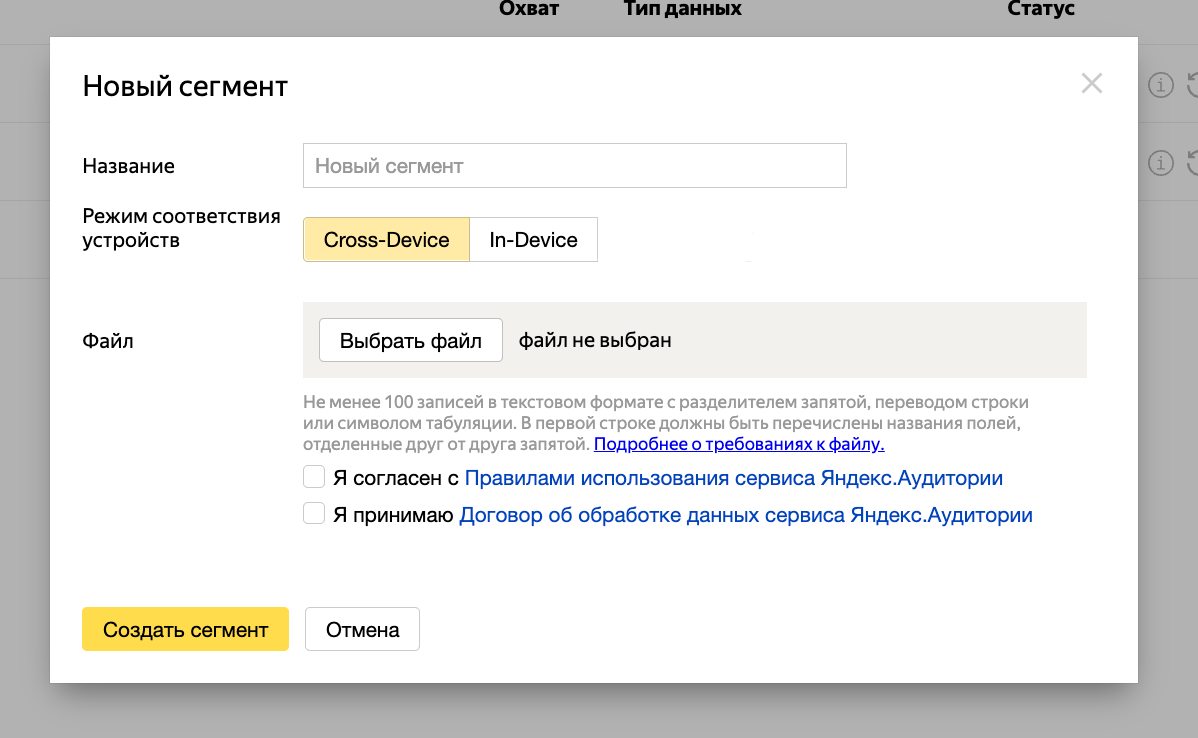
Task: Open Правилами использования сервиса Яндекс.Аудитории link
Action: coord(733,477)
